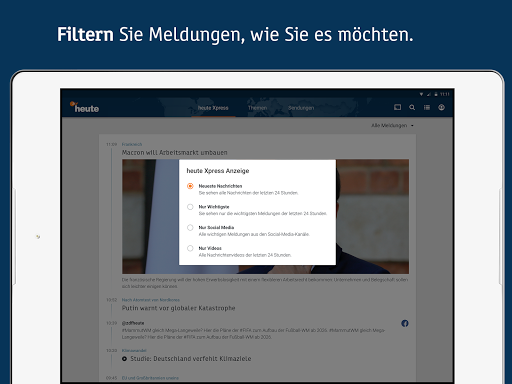This screenshot has width=512, height=384.
Task: Switch to the heute Xpress tab
Action: point(213,108)
